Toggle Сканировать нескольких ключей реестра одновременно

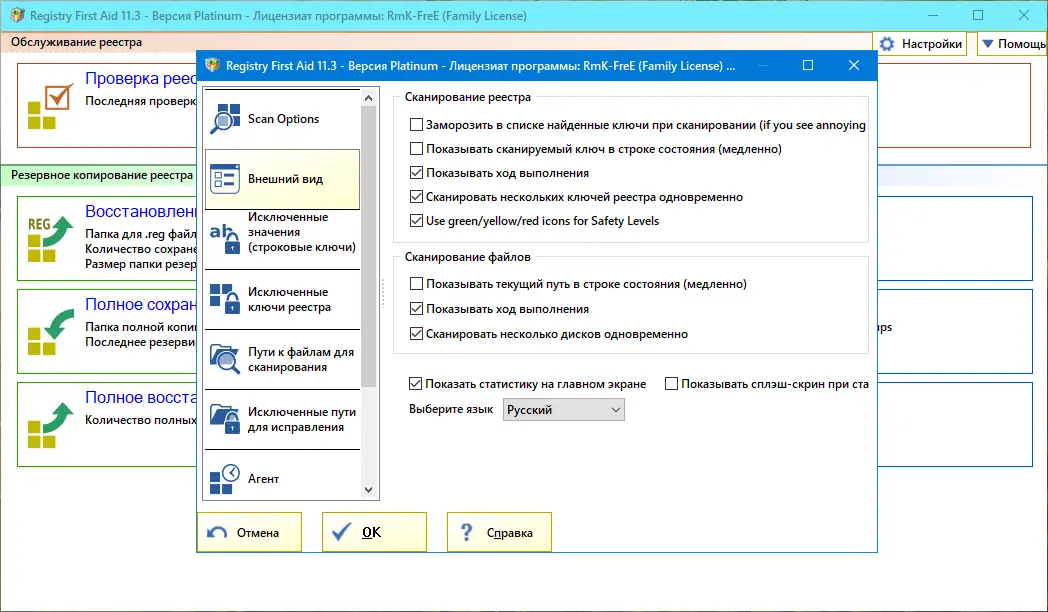416,197
